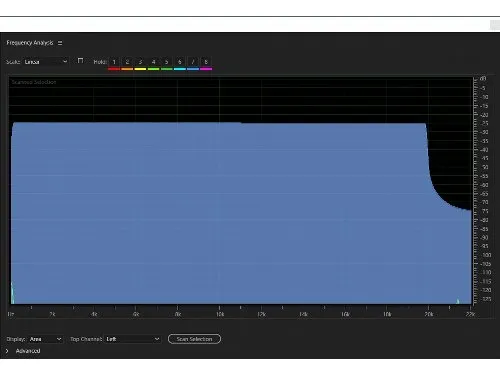Screen dimensions: 500x375
Task: Expand the Advanced section chevron
Action: (7, 351)
